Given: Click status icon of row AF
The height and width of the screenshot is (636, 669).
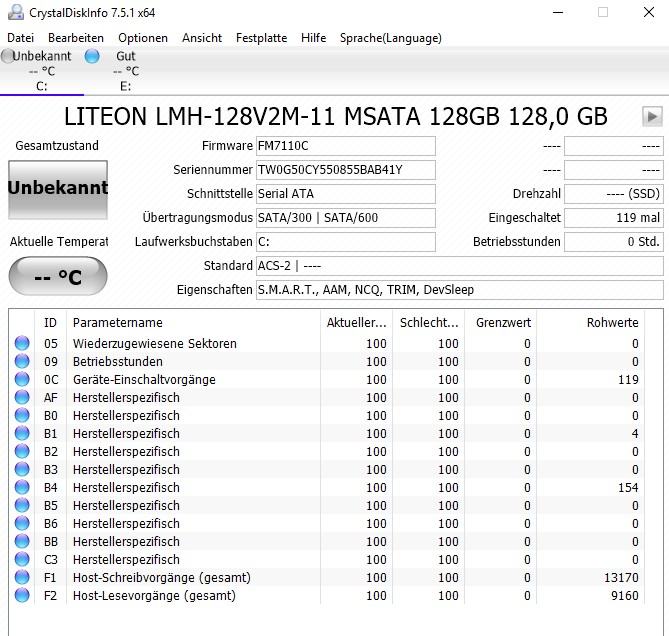Looking at the screenshot, I should coord(22,397).
